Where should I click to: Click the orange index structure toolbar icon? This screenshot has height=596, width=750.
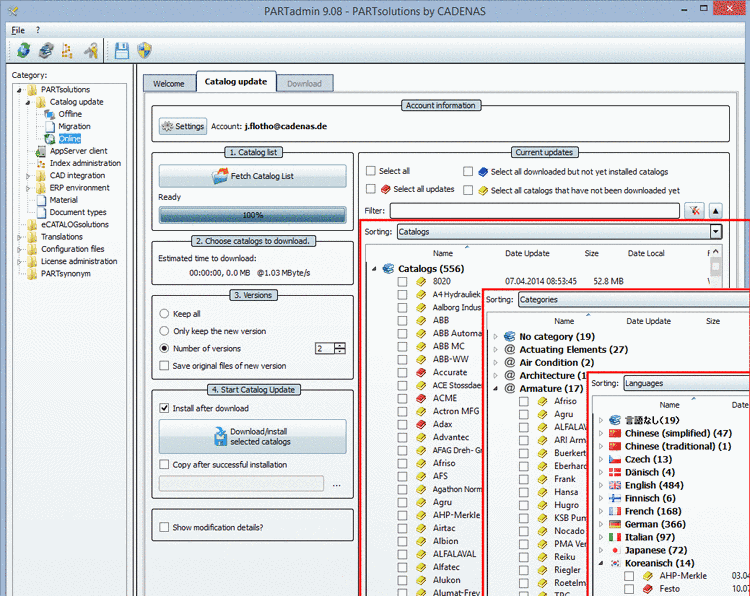pyautogui.click(x=67, y=50)
